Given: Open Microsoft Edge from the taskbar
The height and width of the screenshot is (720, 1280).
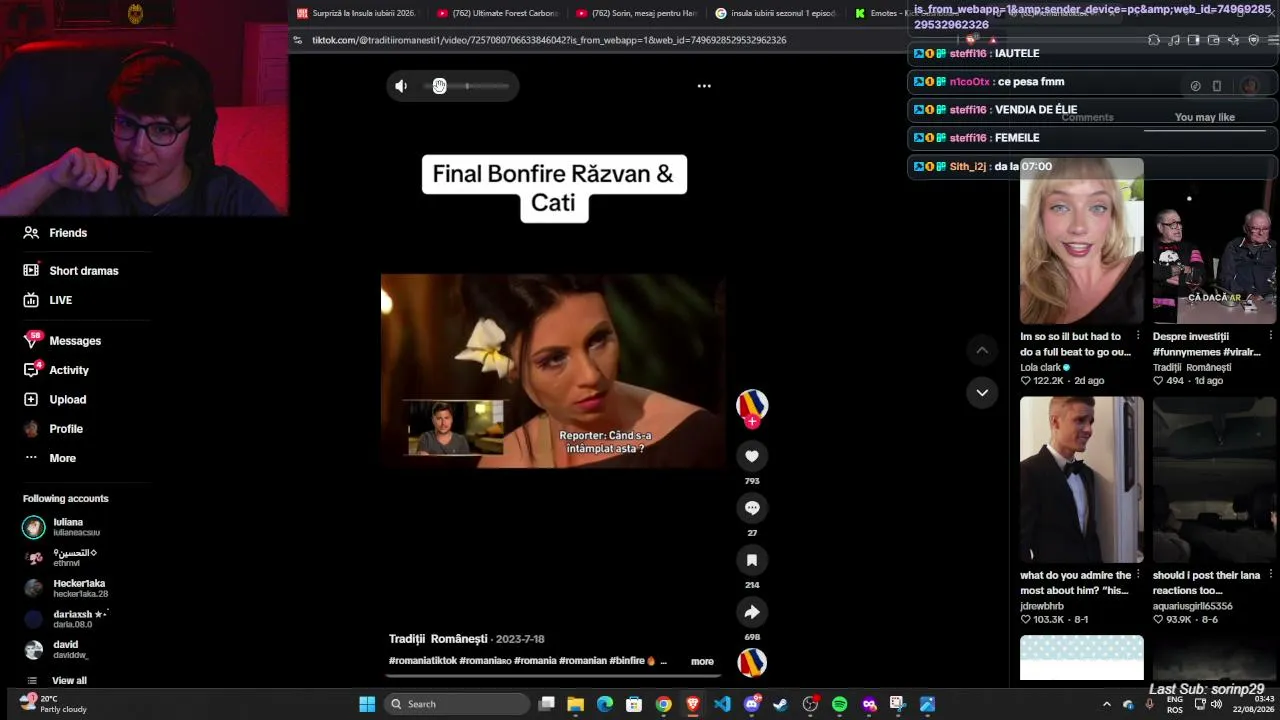Looking at the screenshot, I should (605, 704).
